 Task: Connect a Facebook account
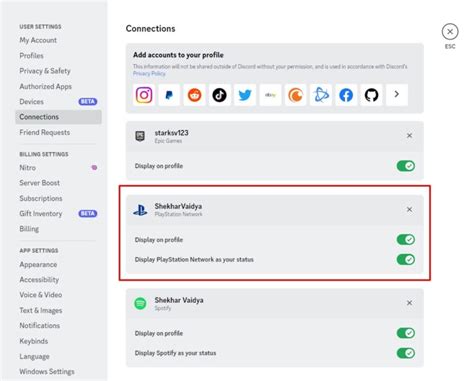coord(346,95)
